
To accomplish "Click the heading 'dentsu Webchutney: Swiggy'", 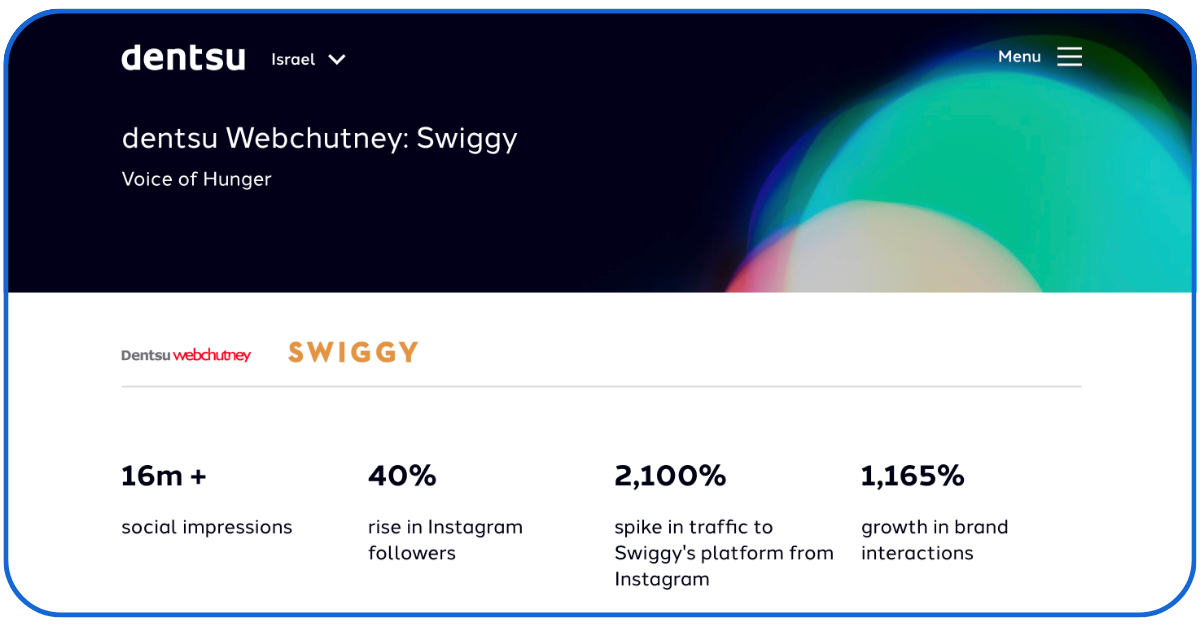I will 319,138.
